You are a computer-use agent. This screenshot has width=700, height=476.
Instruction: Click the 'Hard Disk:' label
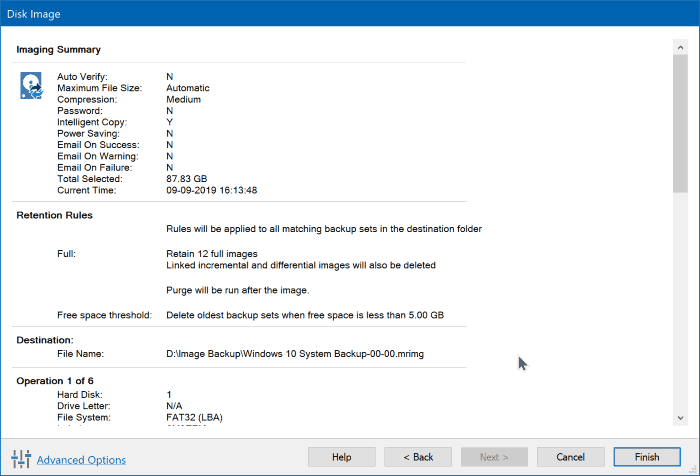80,395
